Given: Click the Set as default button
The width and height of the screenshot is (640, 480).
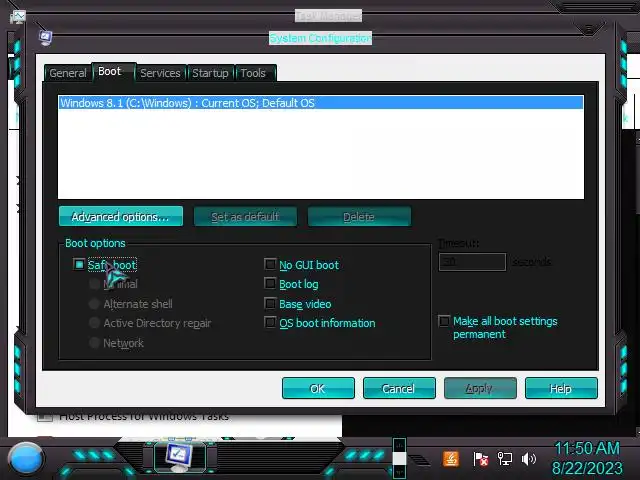Looking at the screenshot, I should (x=245, y=216).
